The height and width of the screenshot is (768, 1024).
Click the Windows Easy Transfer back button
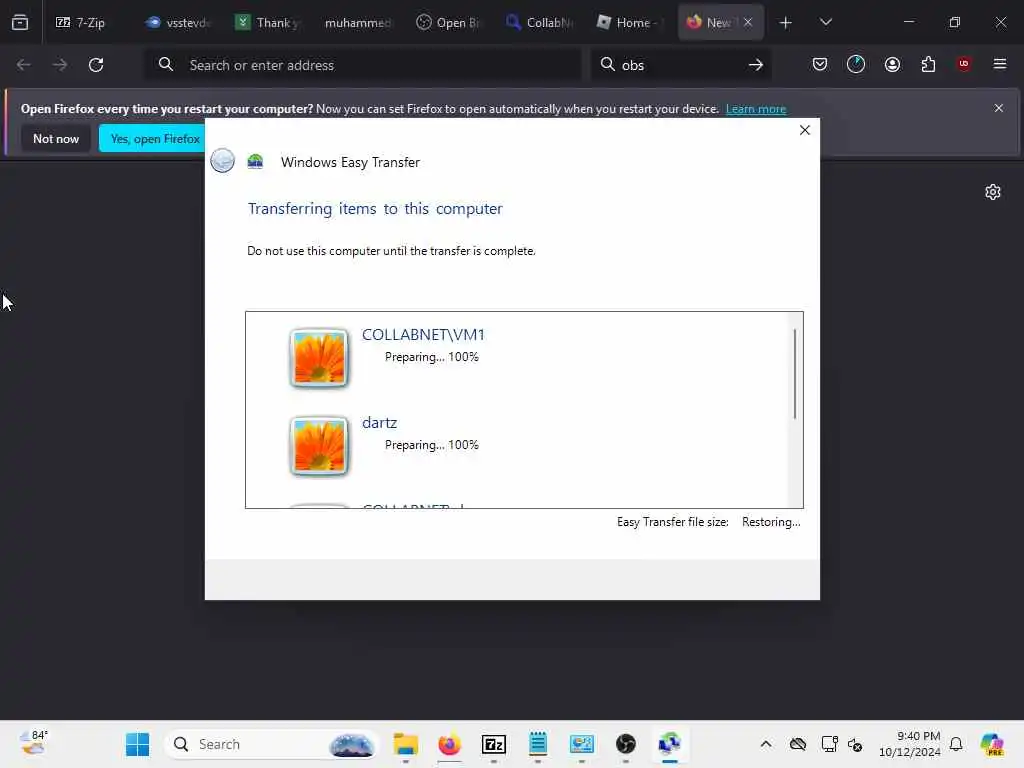[223, 160]
